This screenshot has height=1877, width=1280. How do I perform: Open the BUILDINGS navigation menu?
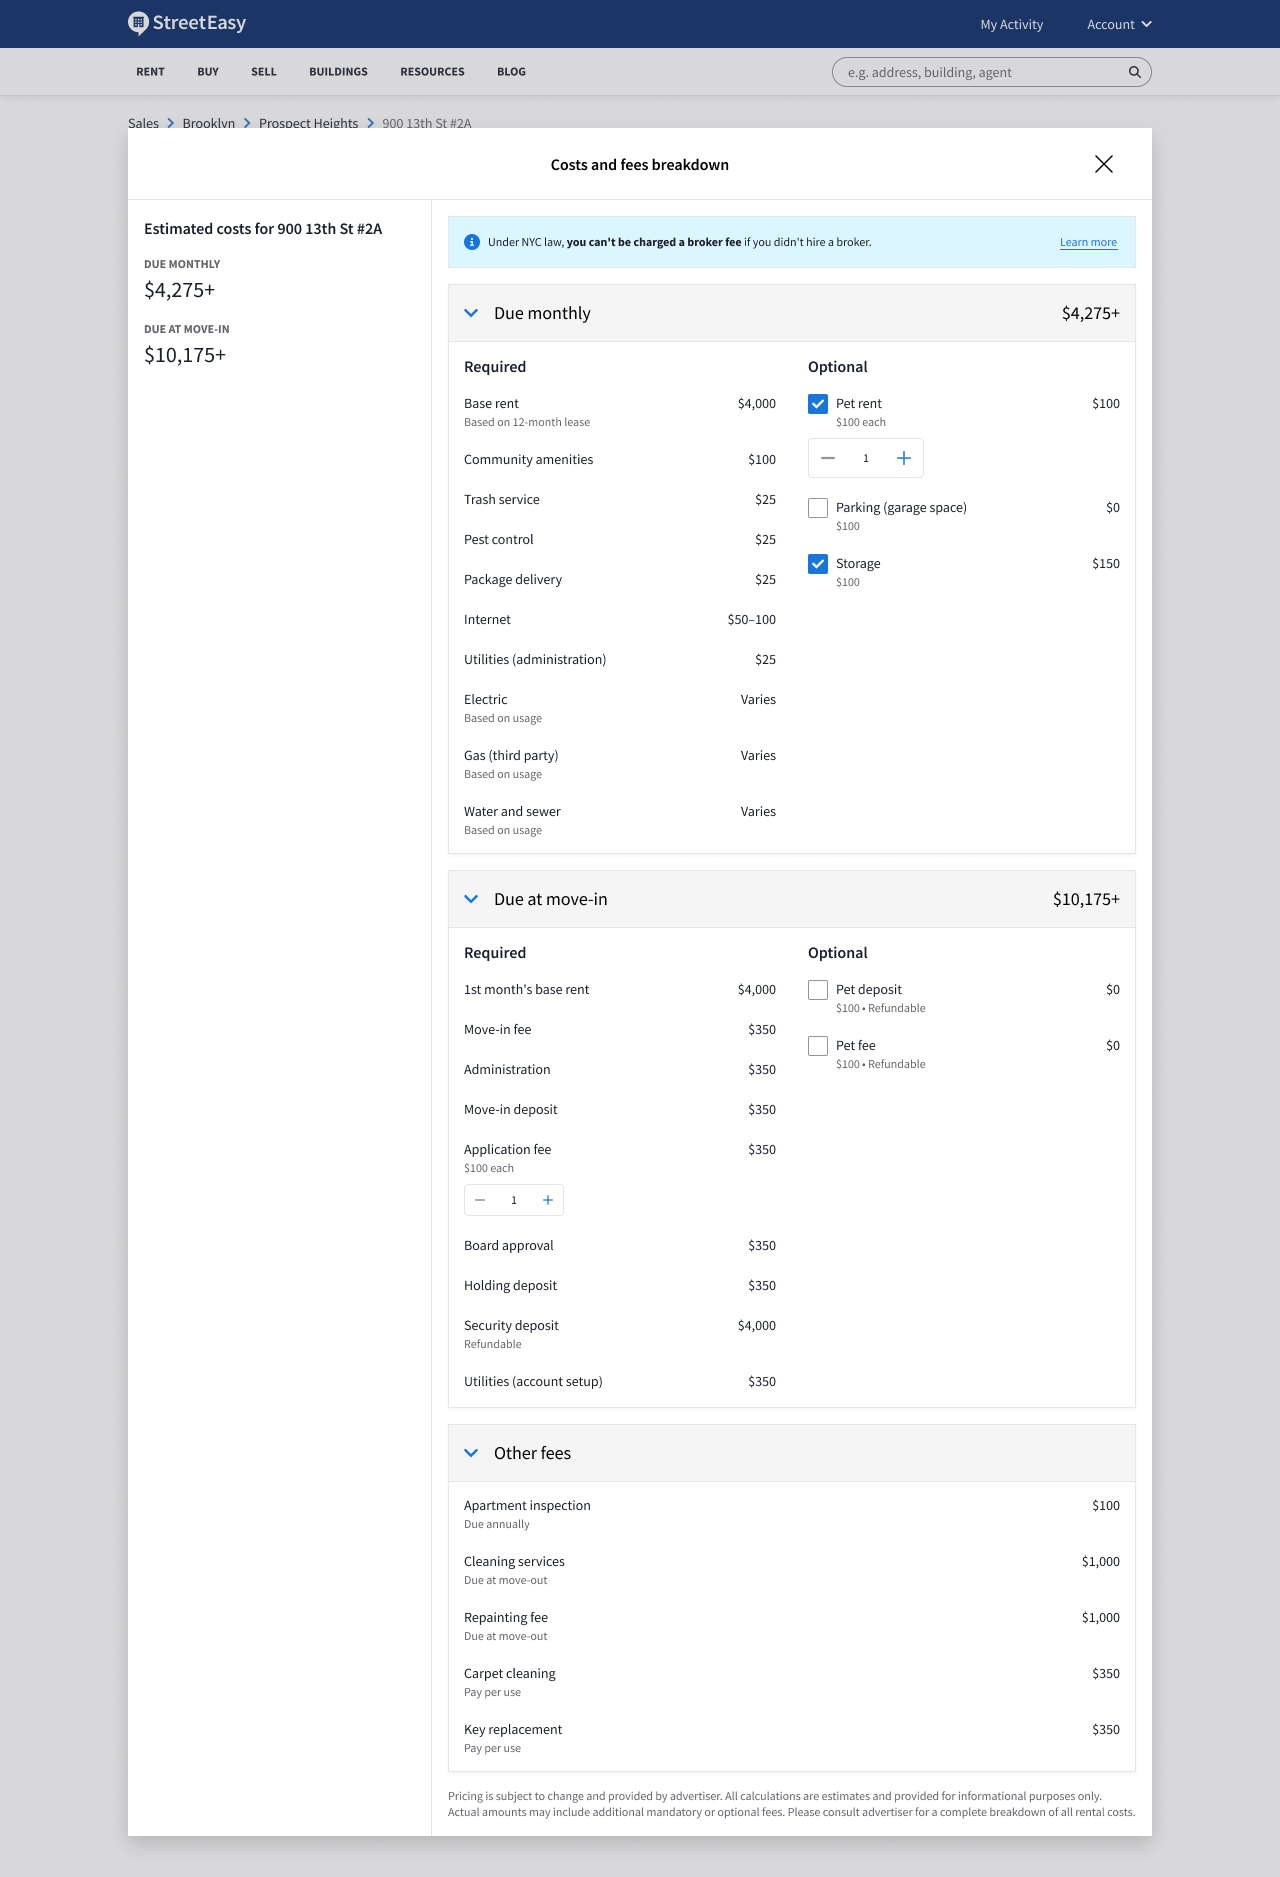pyautogui.click(x=338, y=72)
